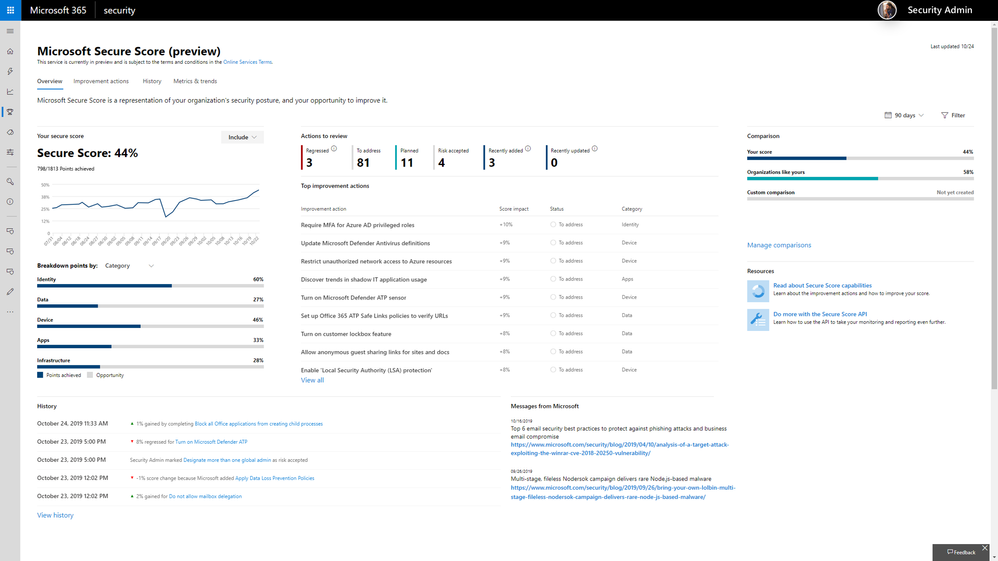998x561 pixels.
Task: Select status radio for Discover trends in shadow IT
Action: [553, 279]
